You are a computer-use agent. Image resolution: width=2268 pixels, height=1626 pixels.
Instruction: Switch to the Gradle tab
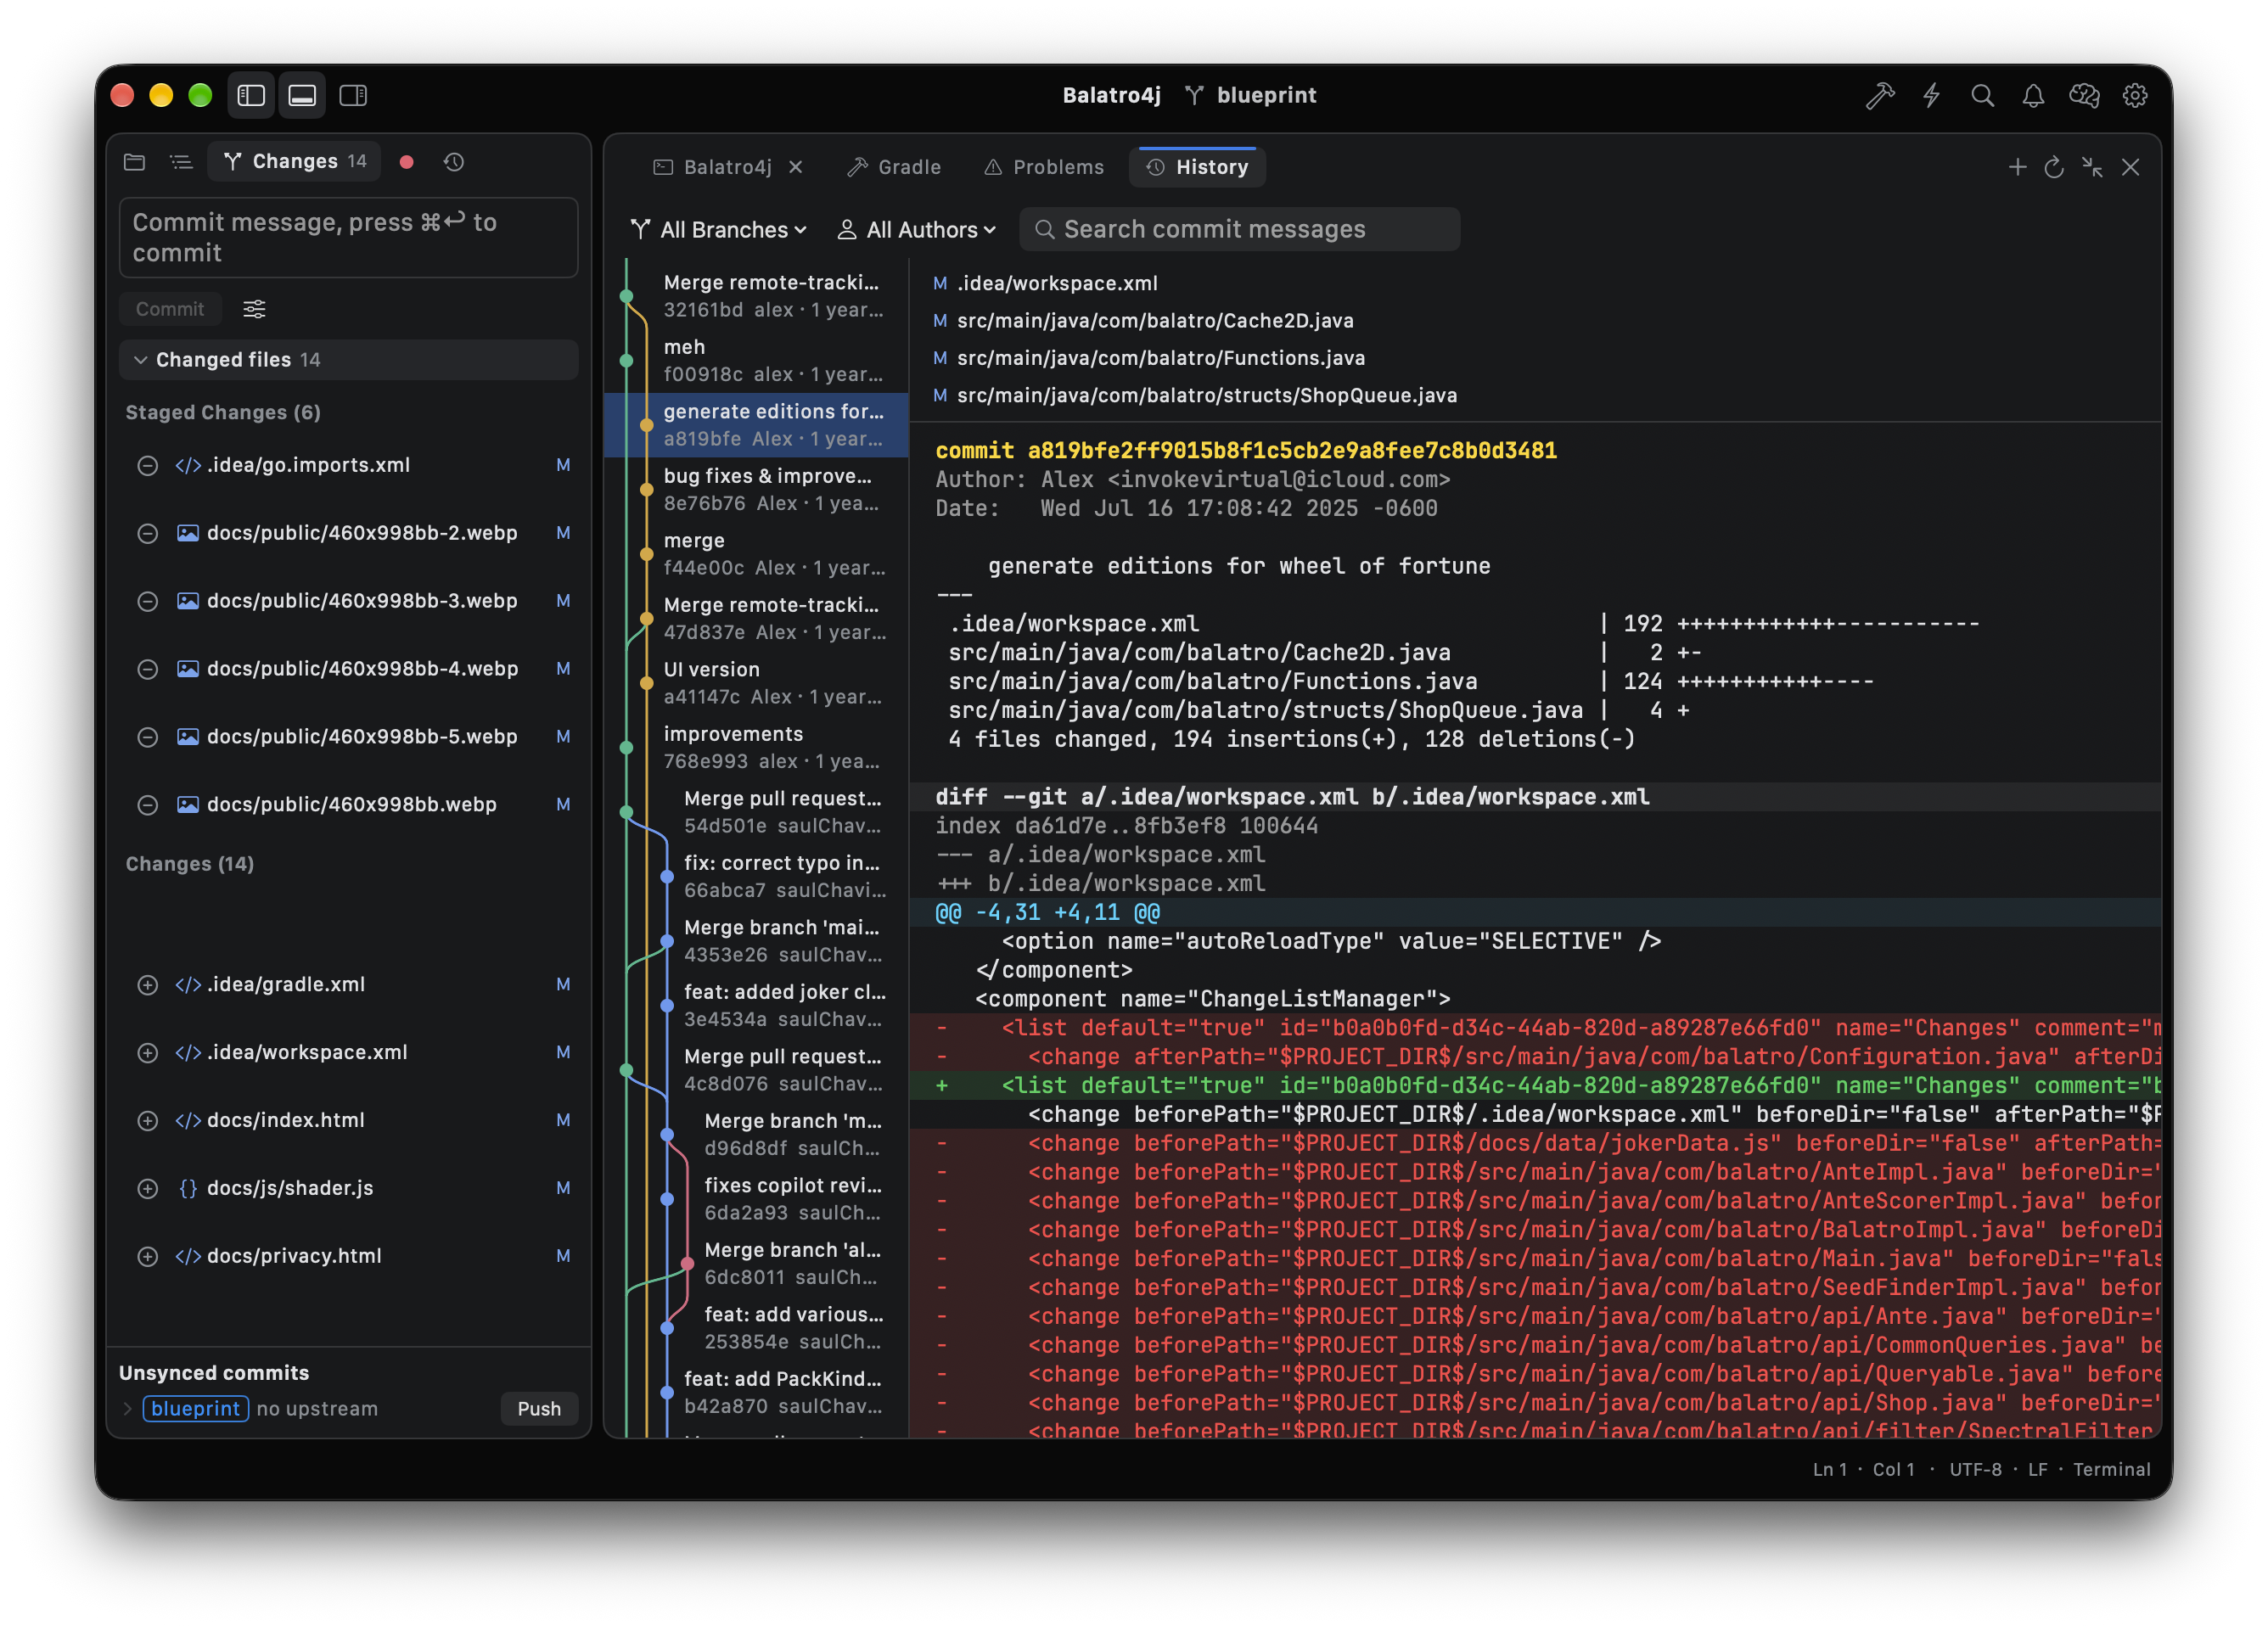(893, 167)
